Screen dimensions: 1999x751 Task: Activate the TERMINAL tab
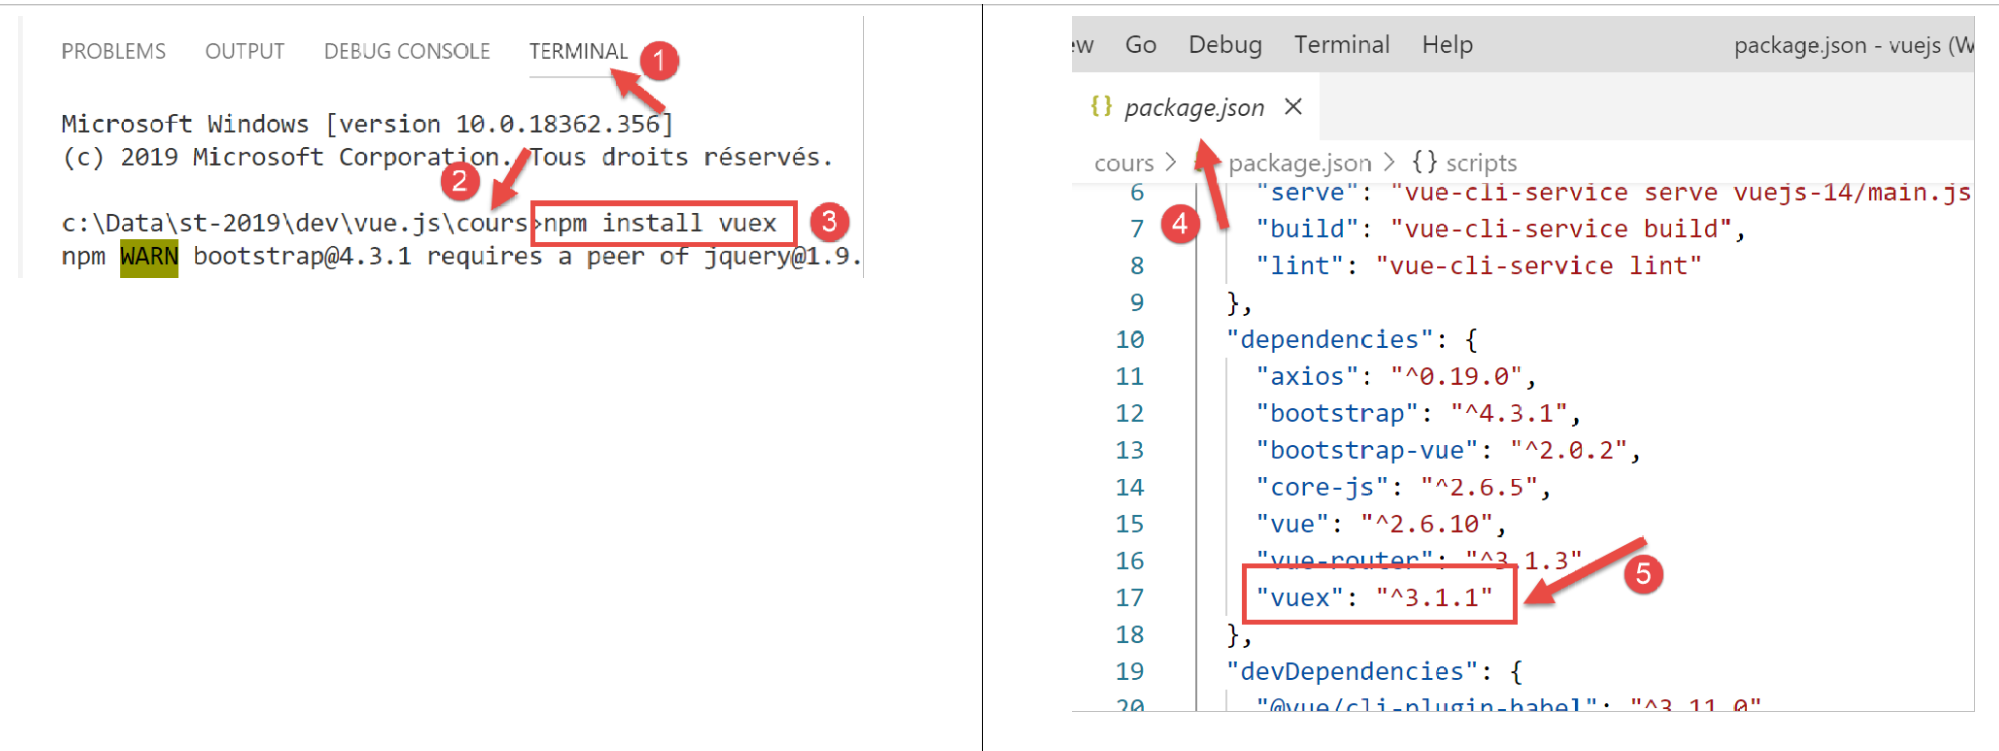click(x=578, y=51)
